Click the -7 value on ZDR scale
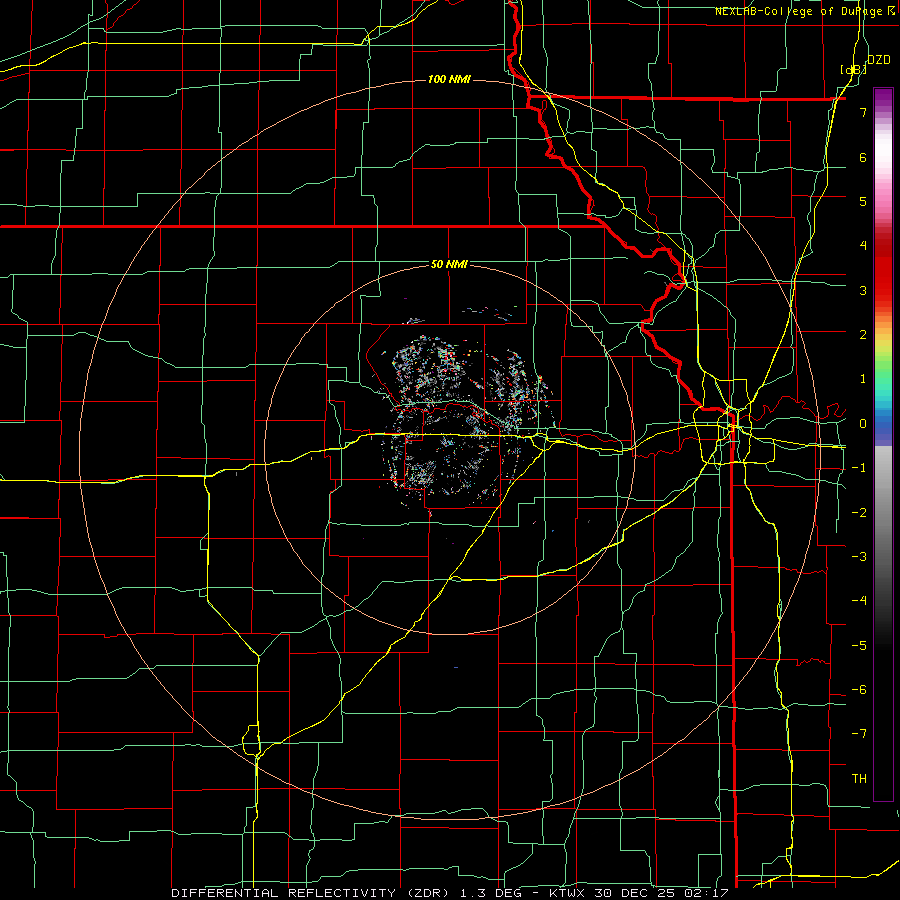900x900 pixels. coord(859,734)
